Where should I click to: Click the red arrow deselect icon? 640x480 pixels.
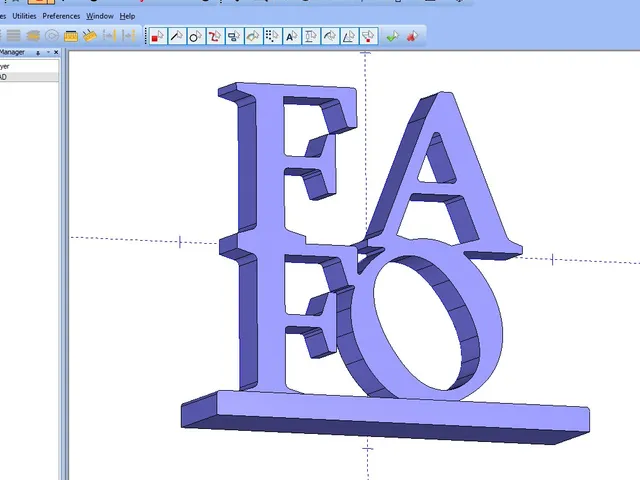coord(412,36)
